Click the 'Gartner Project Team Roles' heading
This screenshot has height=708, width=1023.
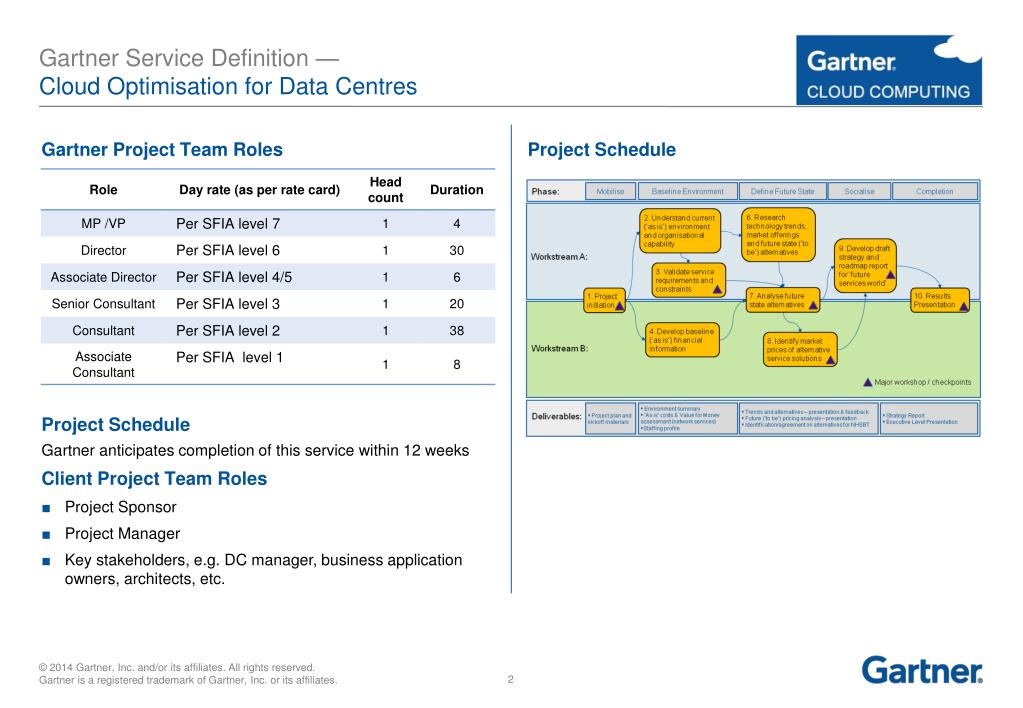pos(162,149)
